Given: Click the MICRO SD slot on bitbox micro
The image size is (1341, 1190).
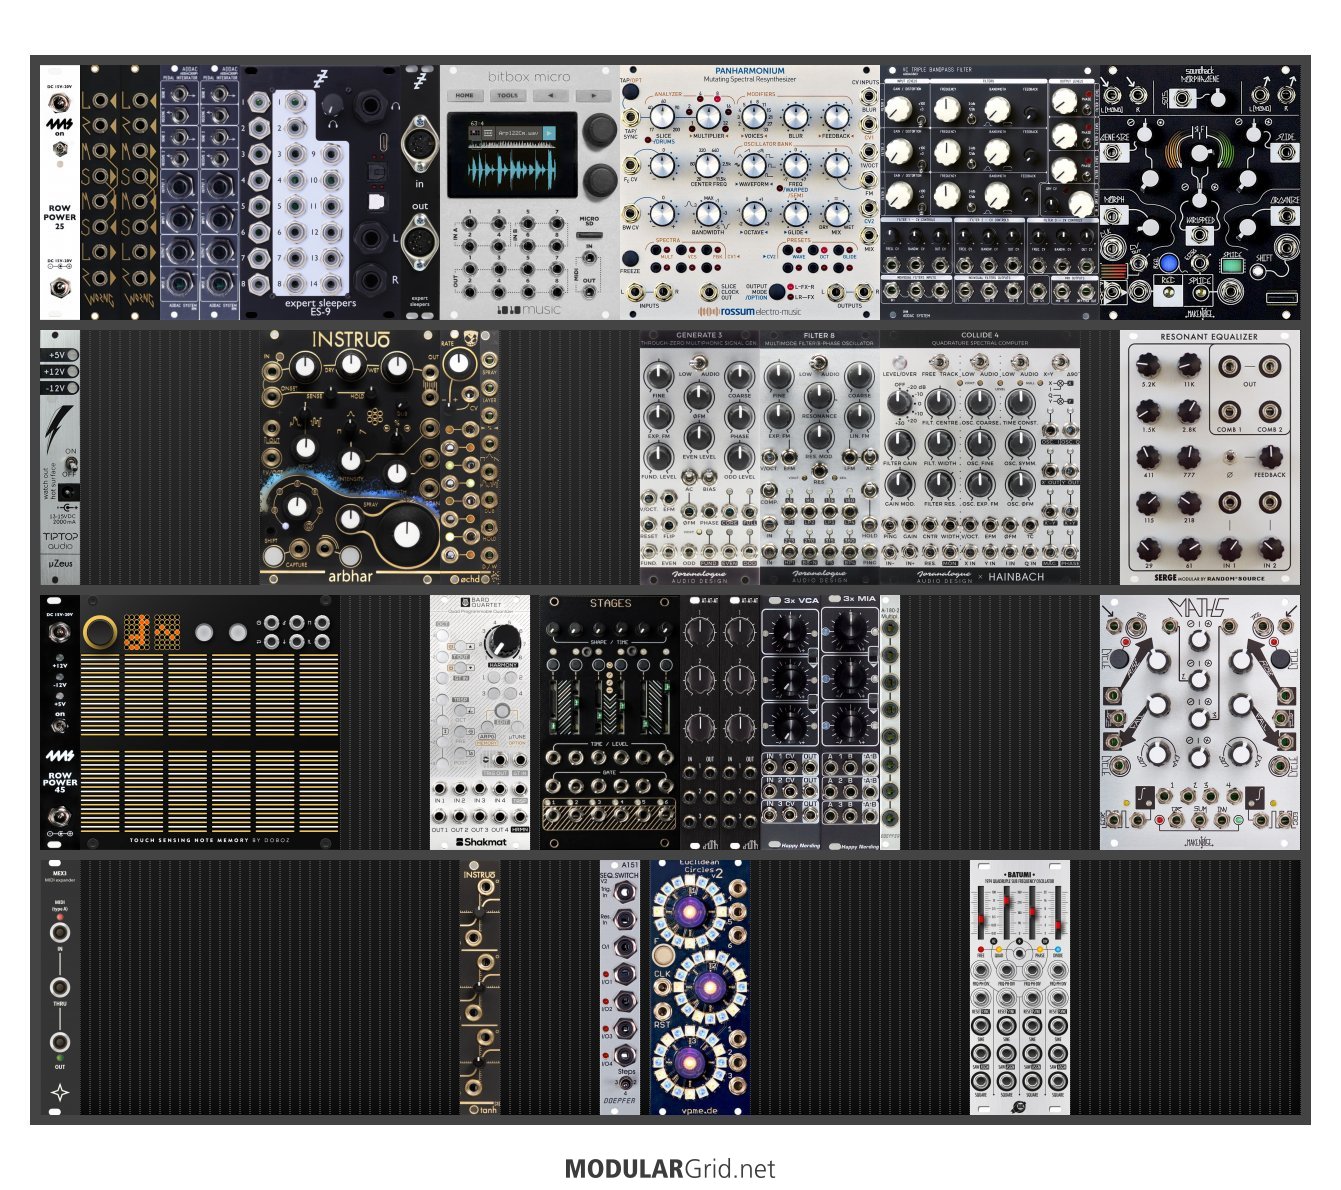Looking at the screenshot, I should click(x=589, y=234).
